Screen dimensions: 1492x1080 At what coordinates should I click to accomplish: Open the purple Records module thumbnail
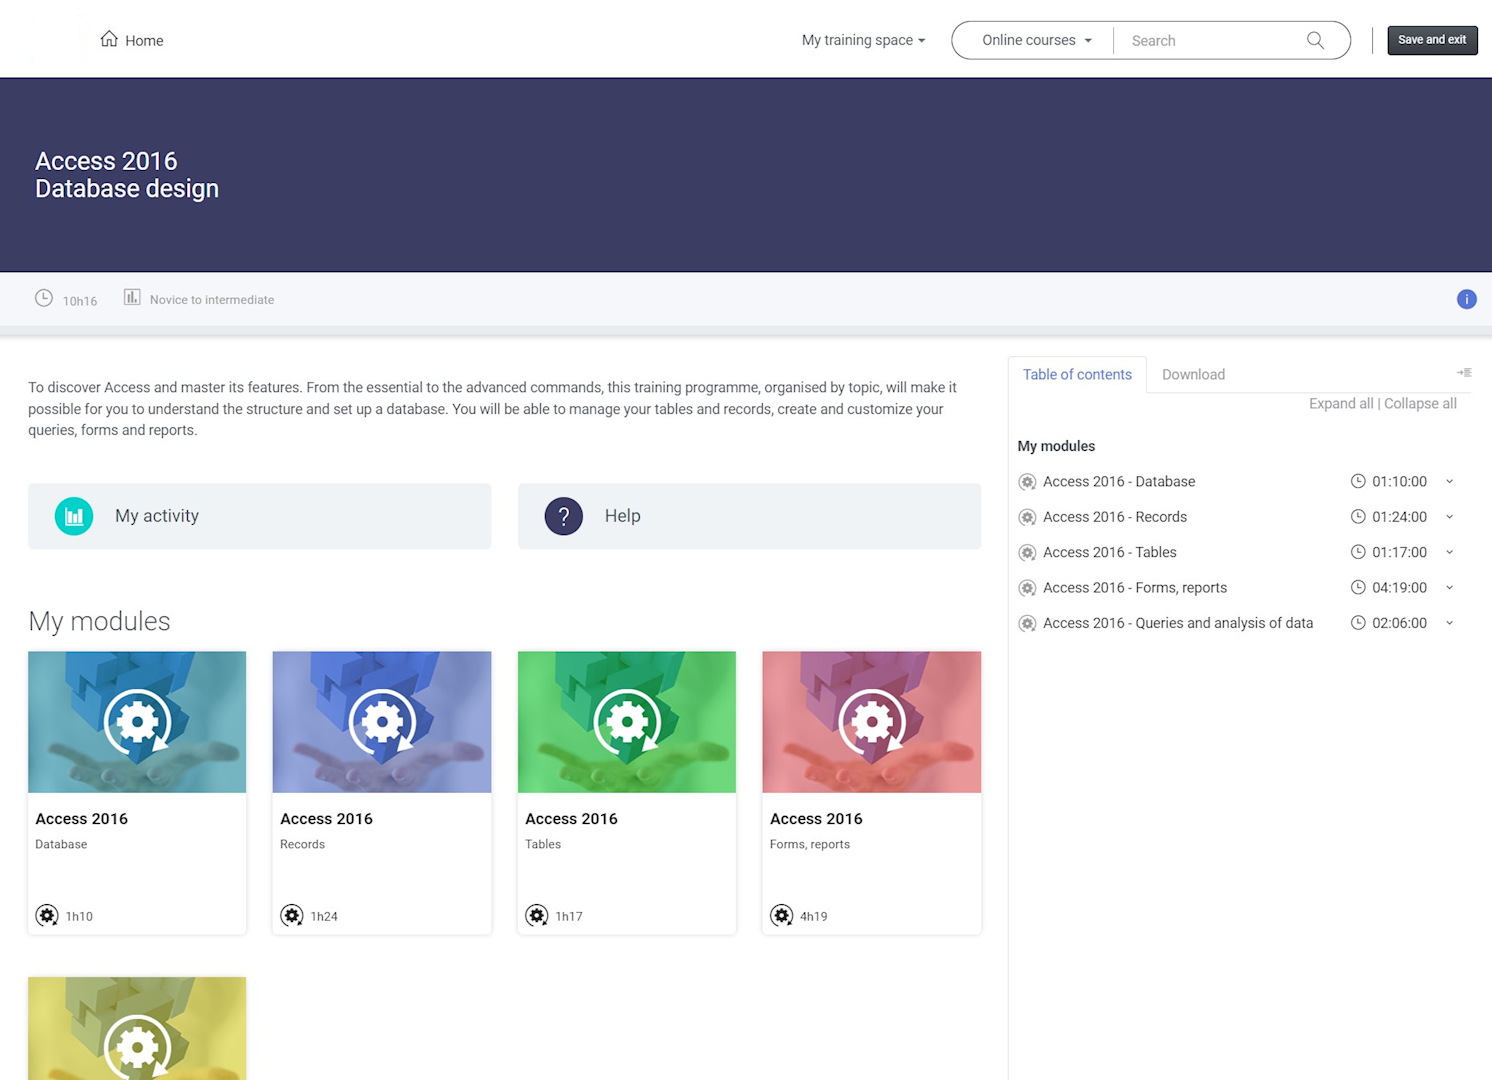click(x=382, y=722)
